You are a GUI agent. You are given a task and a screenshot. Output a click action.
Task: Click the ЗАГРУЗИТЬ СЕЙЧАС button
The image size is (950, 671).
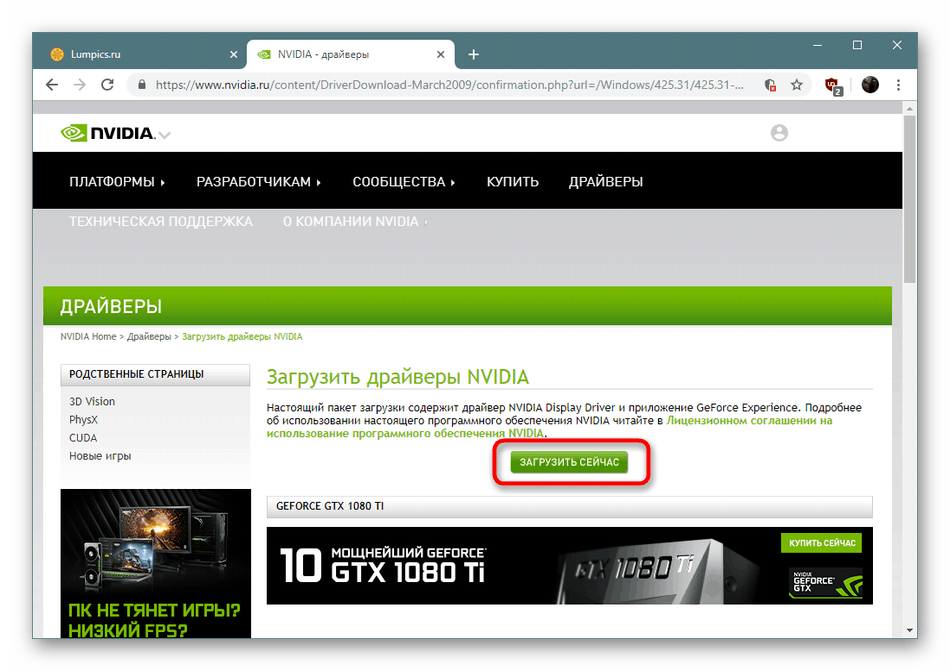coord(570,462)
